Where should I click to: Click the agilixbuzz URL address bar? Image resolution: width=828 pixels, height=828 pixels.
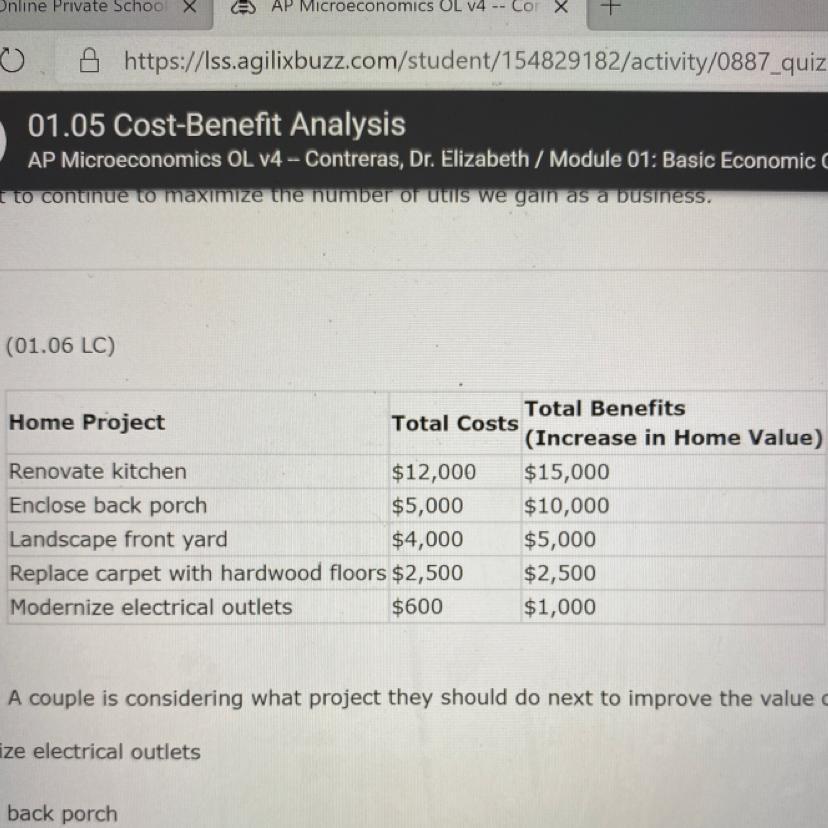pos(475,61)
